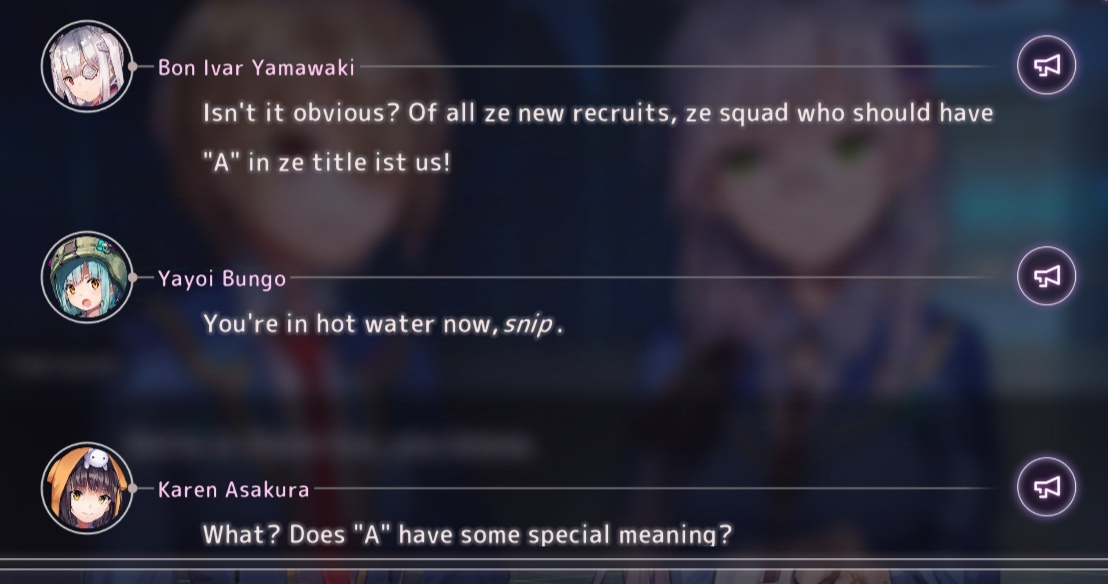Viewport: 1108px width, 584px height.
Task: Click Karen Asakura's orange hood avatar
Action: [87, 488]
